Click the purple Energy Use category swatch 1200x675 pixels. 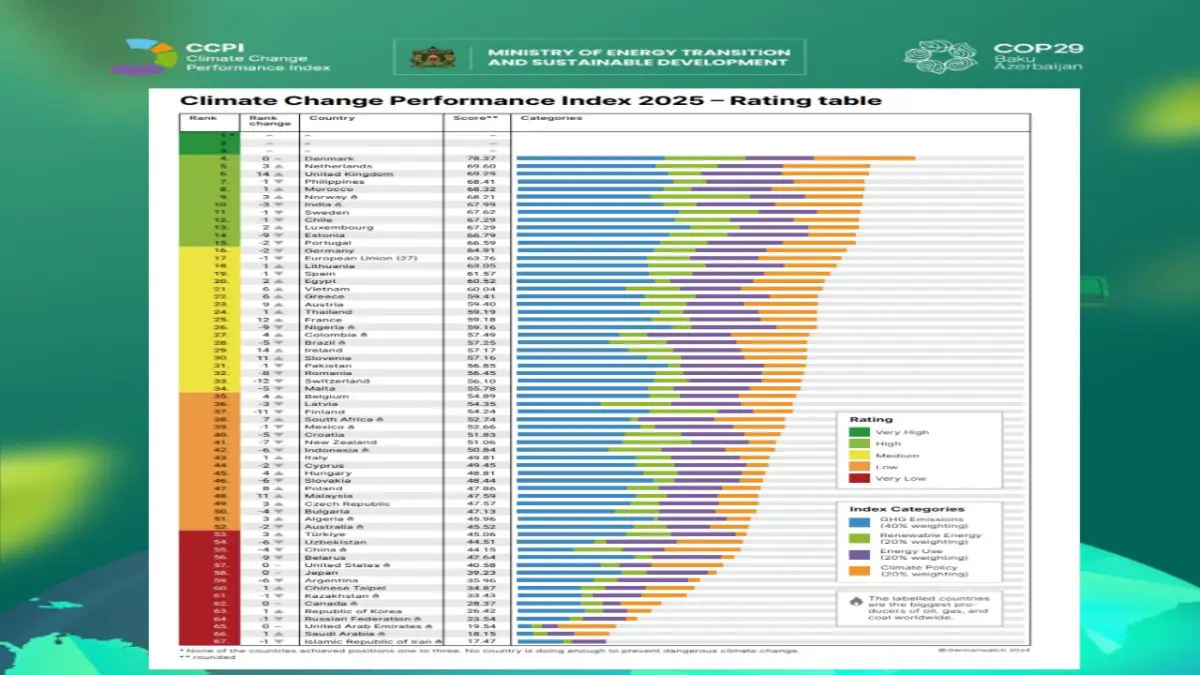(x=860, y=555)
